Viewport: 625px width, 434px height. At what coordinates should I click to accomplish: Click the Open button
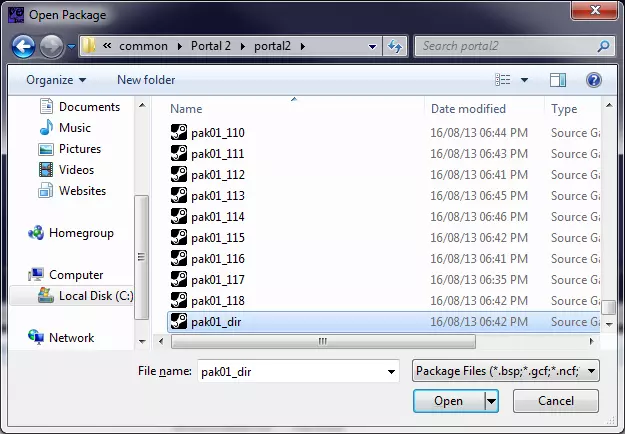pyautogui.click(x=449, y=401)
